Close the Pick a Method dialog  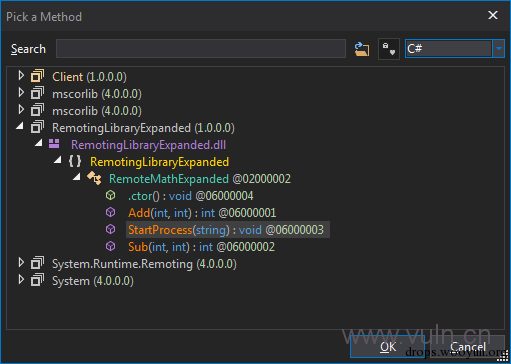[x=493, y=15]
